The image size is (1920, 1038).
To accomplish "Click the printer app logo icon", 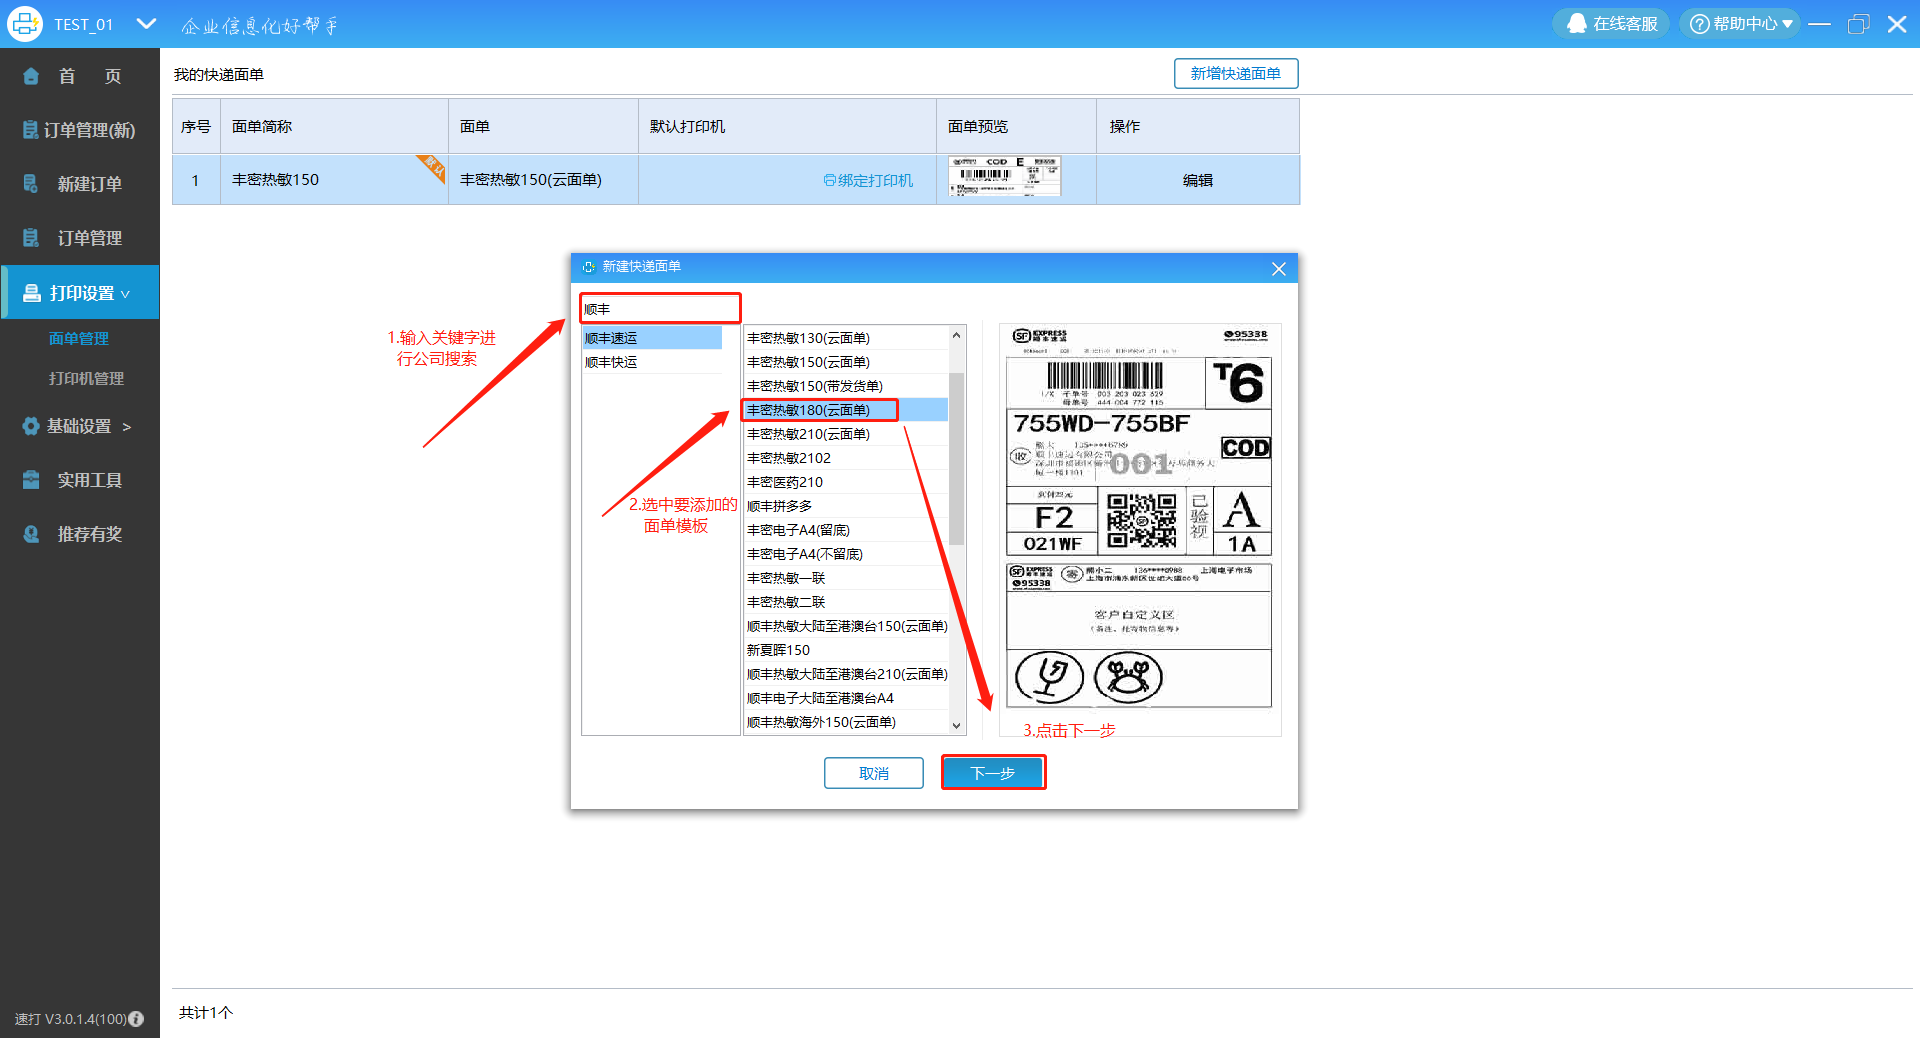I will tap(24, 24).
